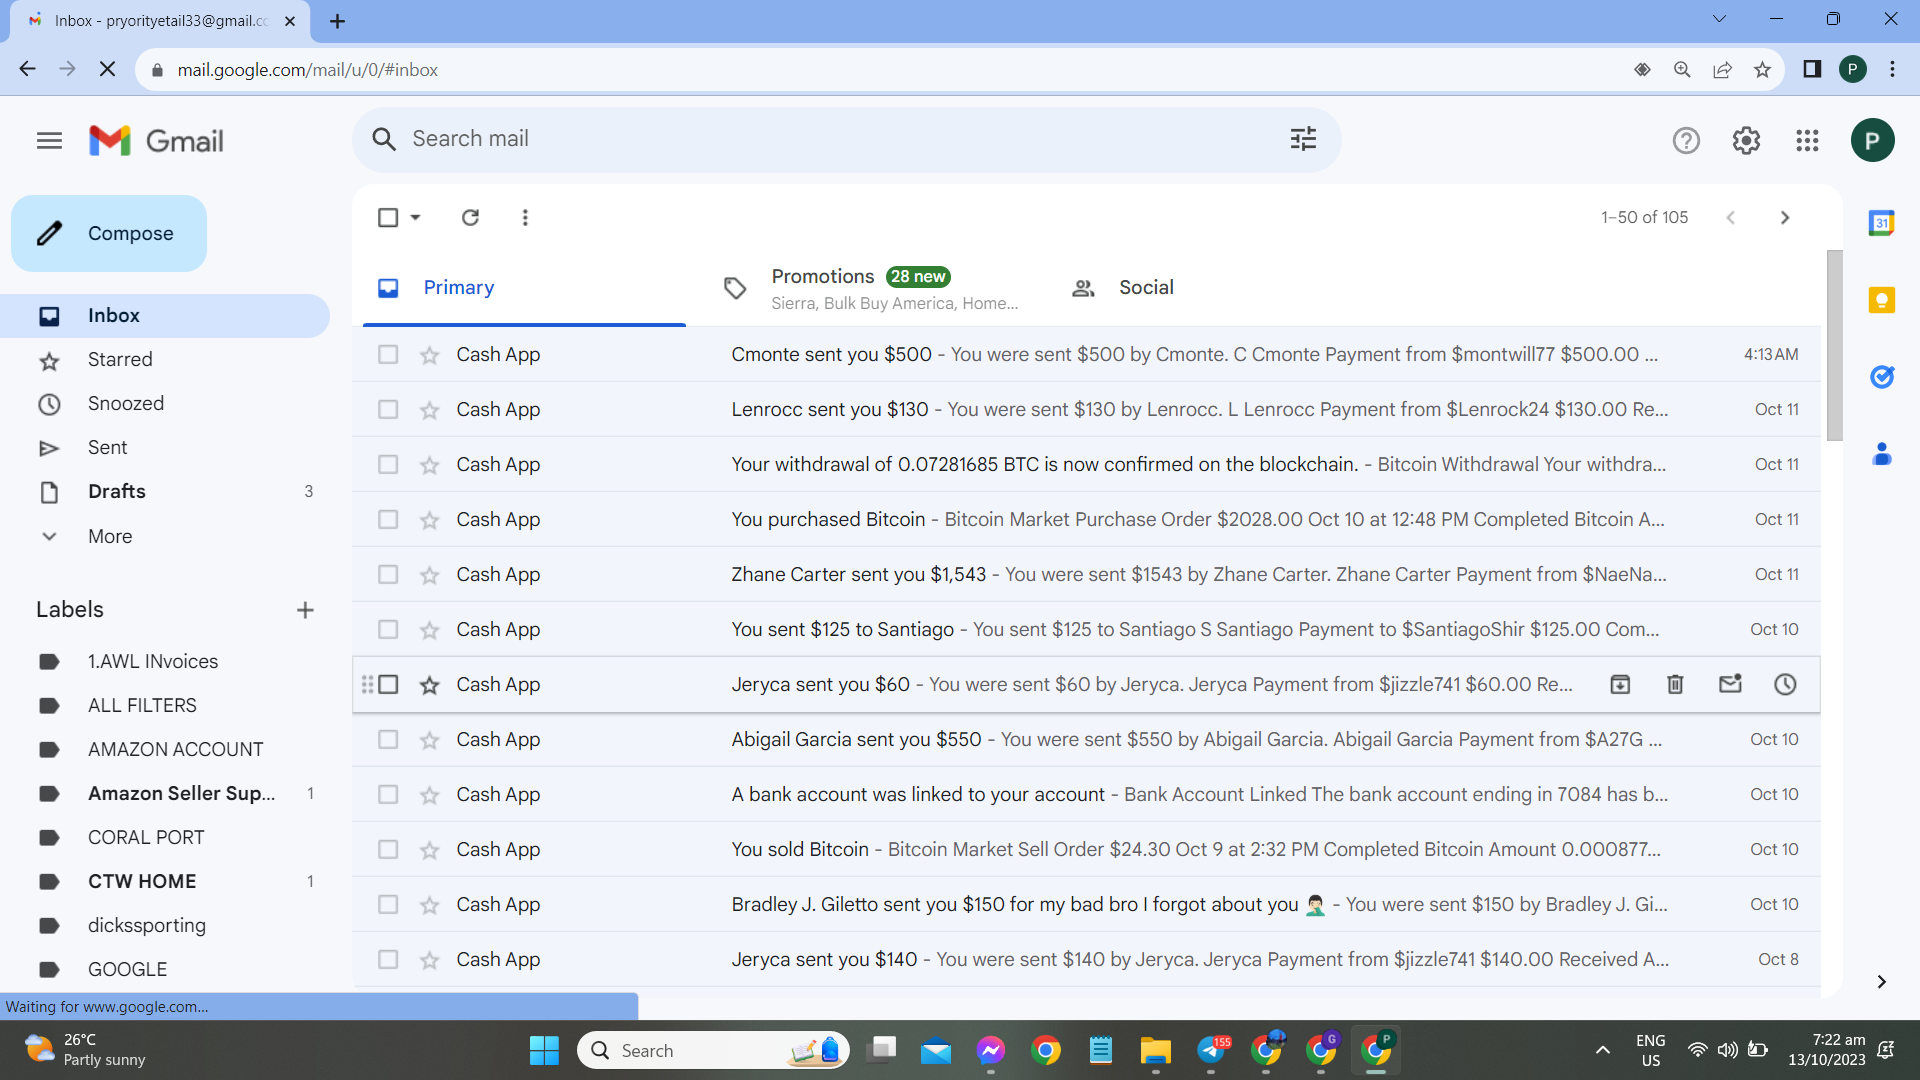The width and height of the screenshot is (1920, 1080).
Task: Open the More options three-dot menu above inbox
Action: click(x=525, y=217)
